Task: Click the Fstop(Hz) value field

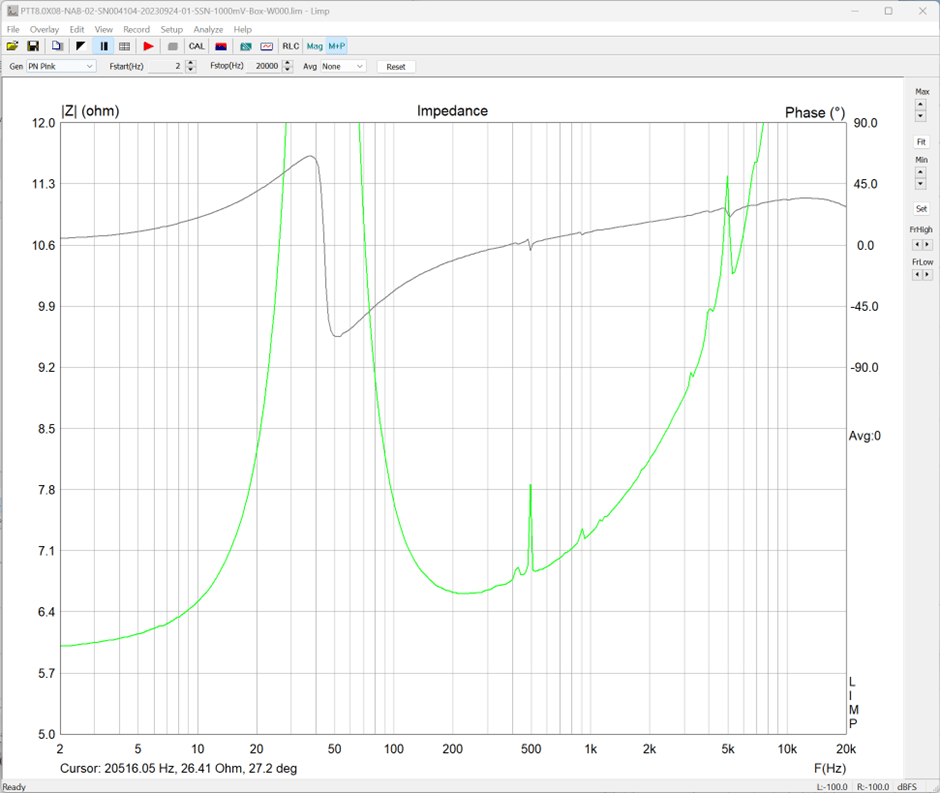Action: (264, 67)
